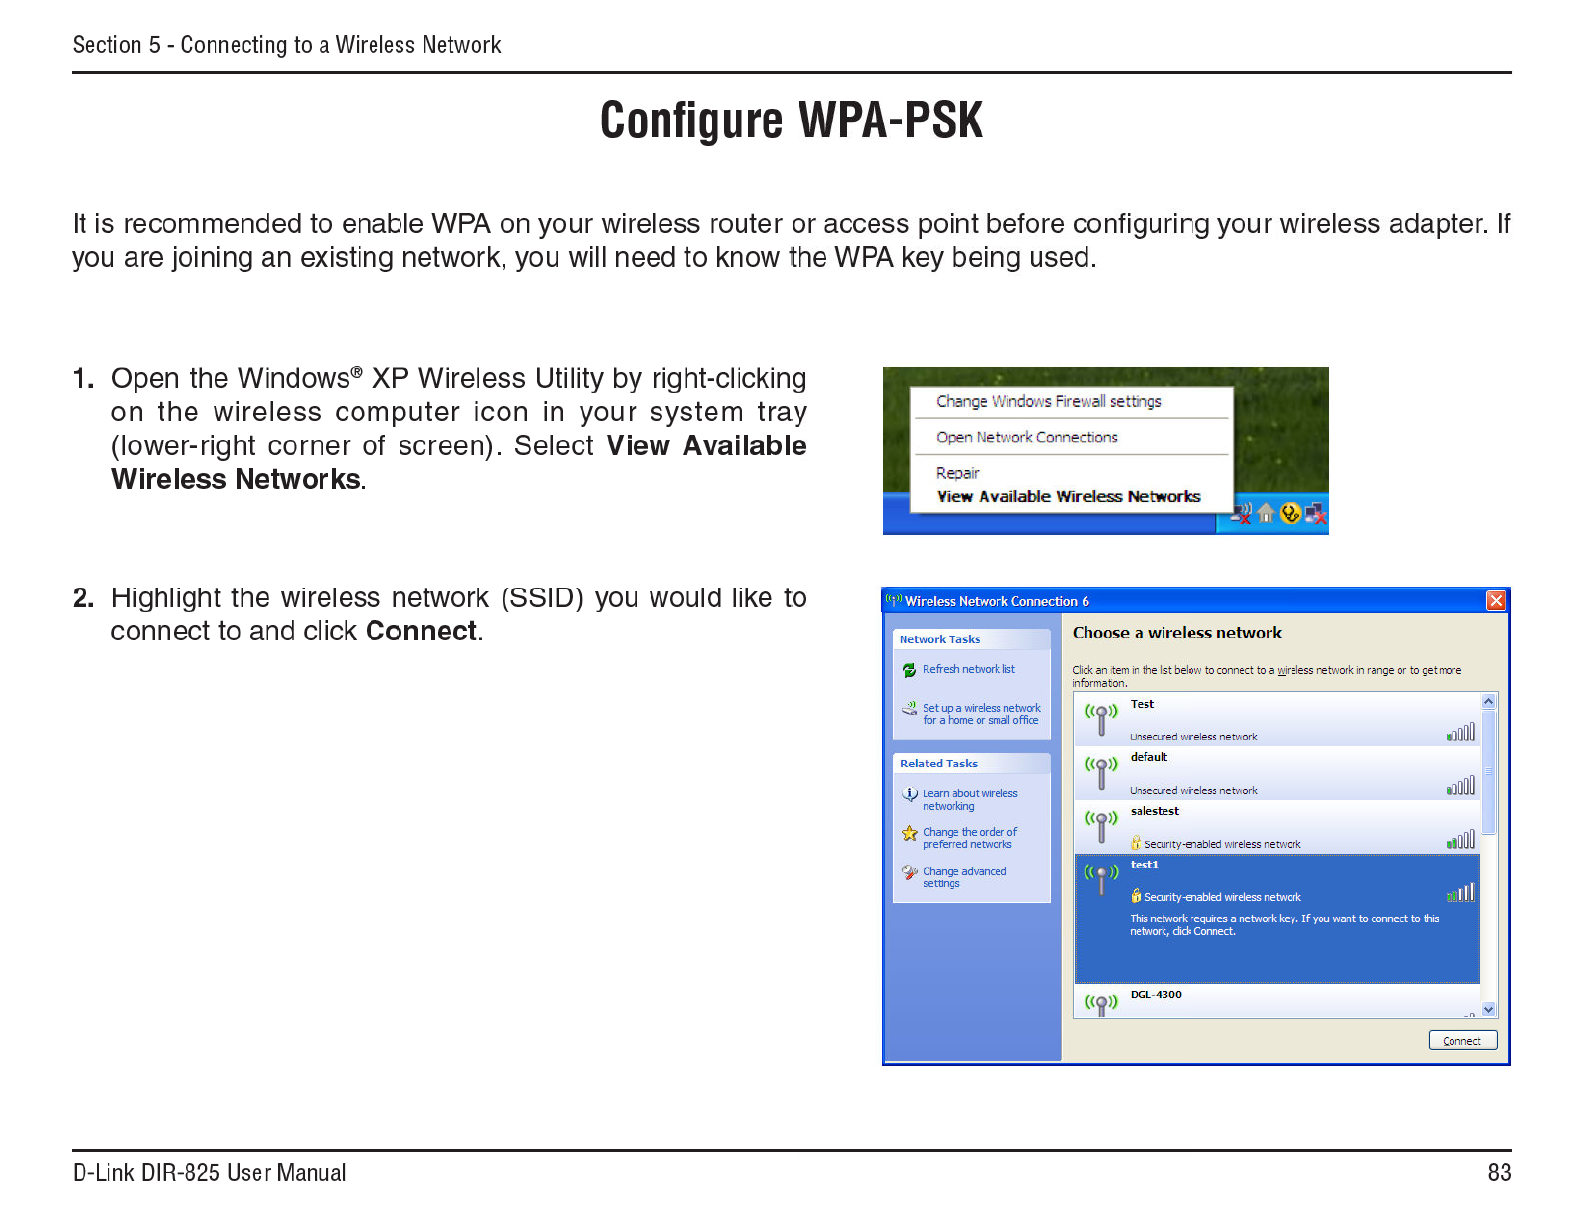1584x1224 pixels.
Task: Click the antenna icon beside test1
Action: pyautogui.click(x=1101, y=879)
